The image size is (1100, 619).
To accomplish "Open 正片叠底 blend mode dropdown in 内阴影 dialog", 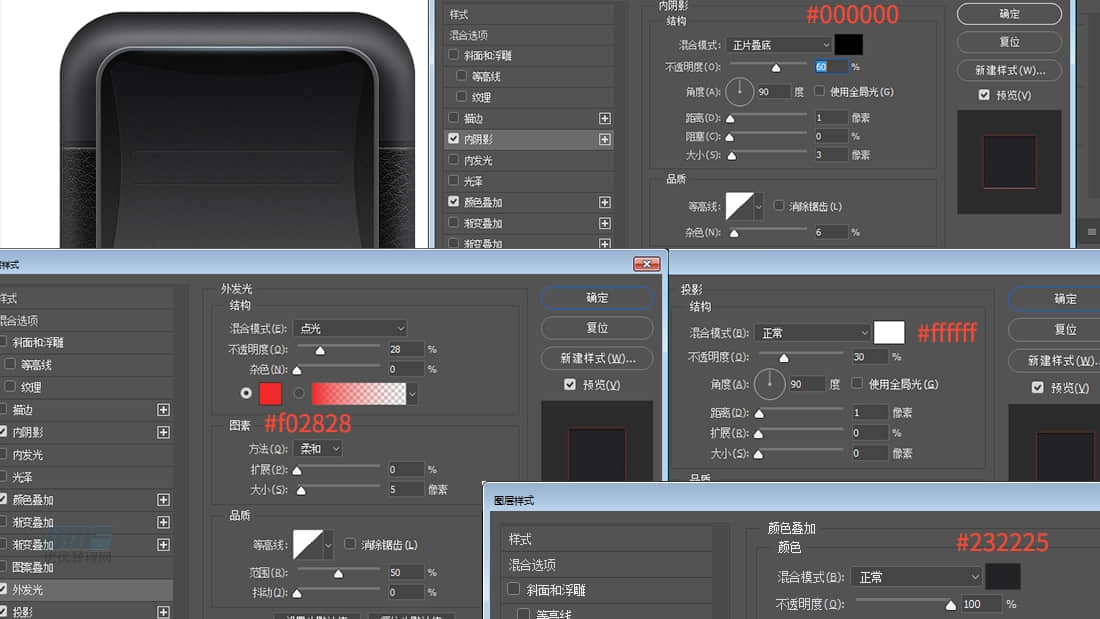I will (x=779, y=45).
